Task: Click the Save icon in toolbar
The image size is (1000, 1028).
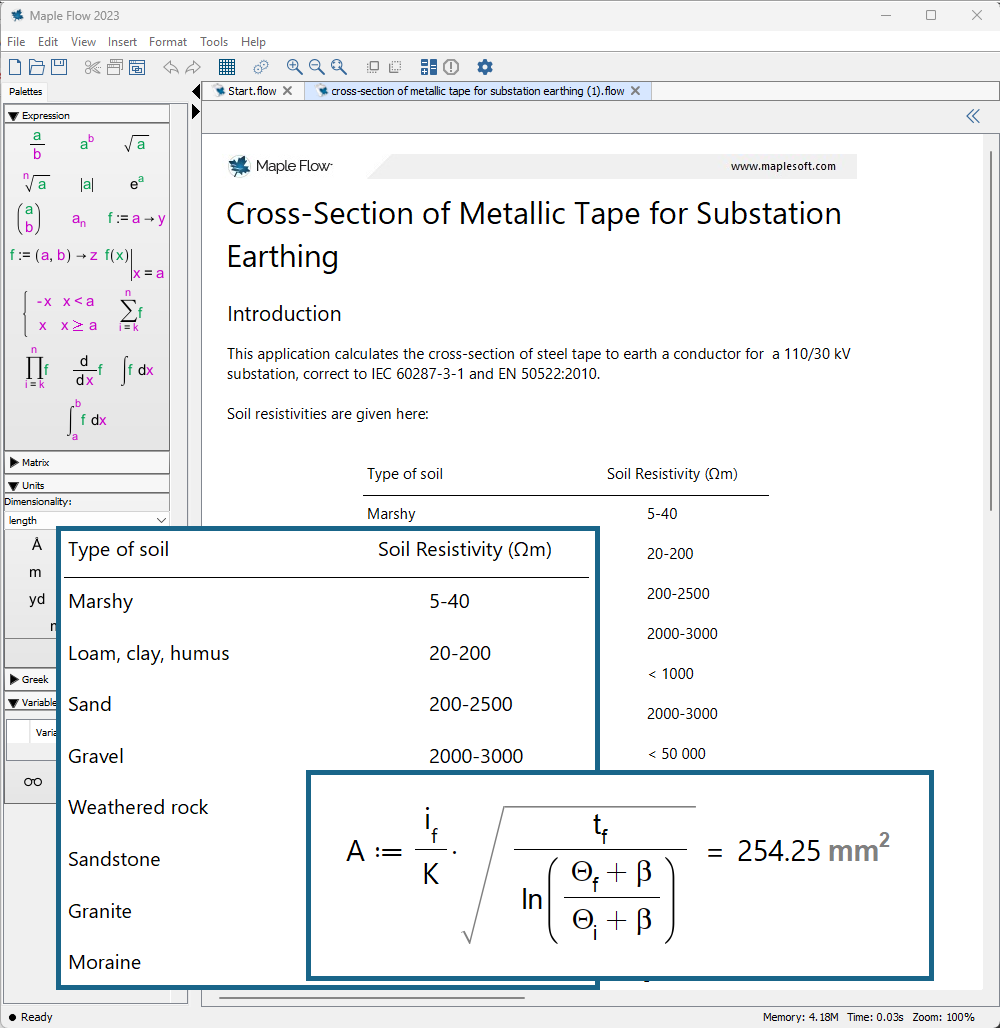Action: [59, 67]
